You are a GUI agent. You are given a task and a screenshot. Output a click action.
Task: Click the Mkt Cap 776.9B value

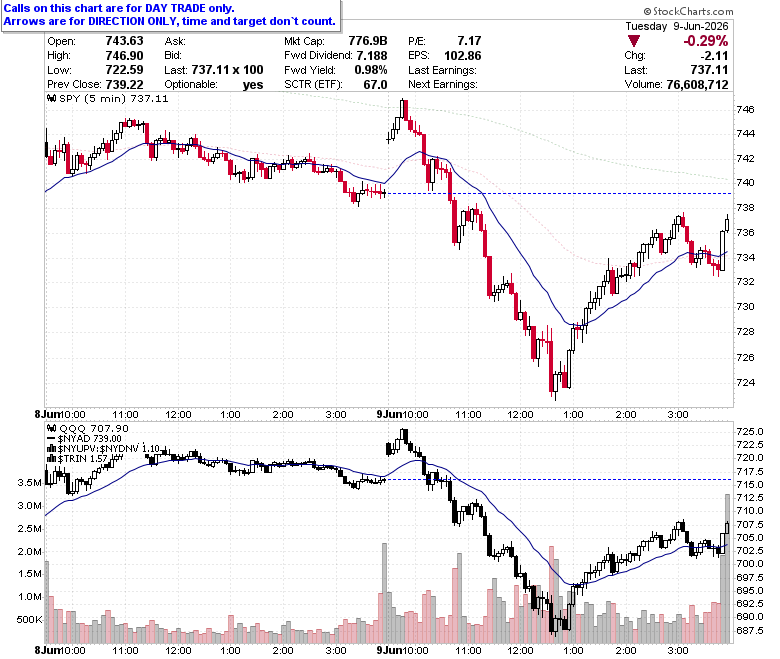pos(368,41)
